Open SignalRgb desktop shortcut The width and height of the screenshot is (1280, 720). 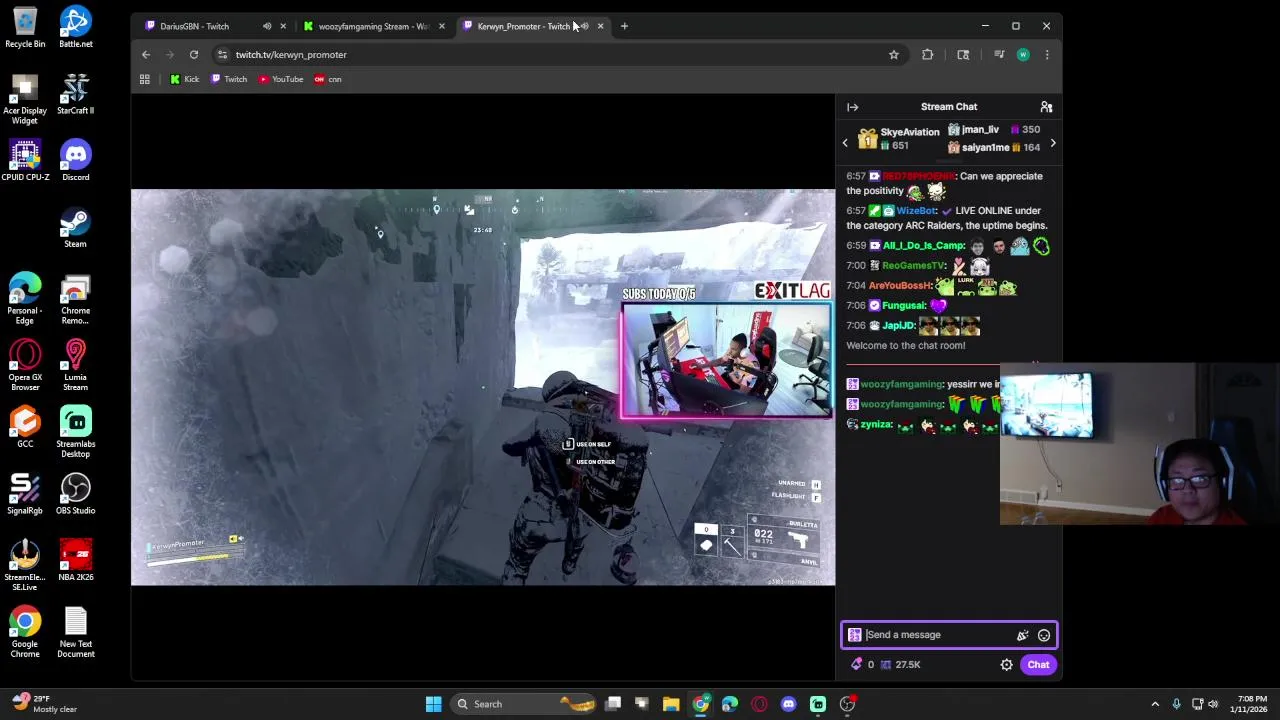click(25, 494)
